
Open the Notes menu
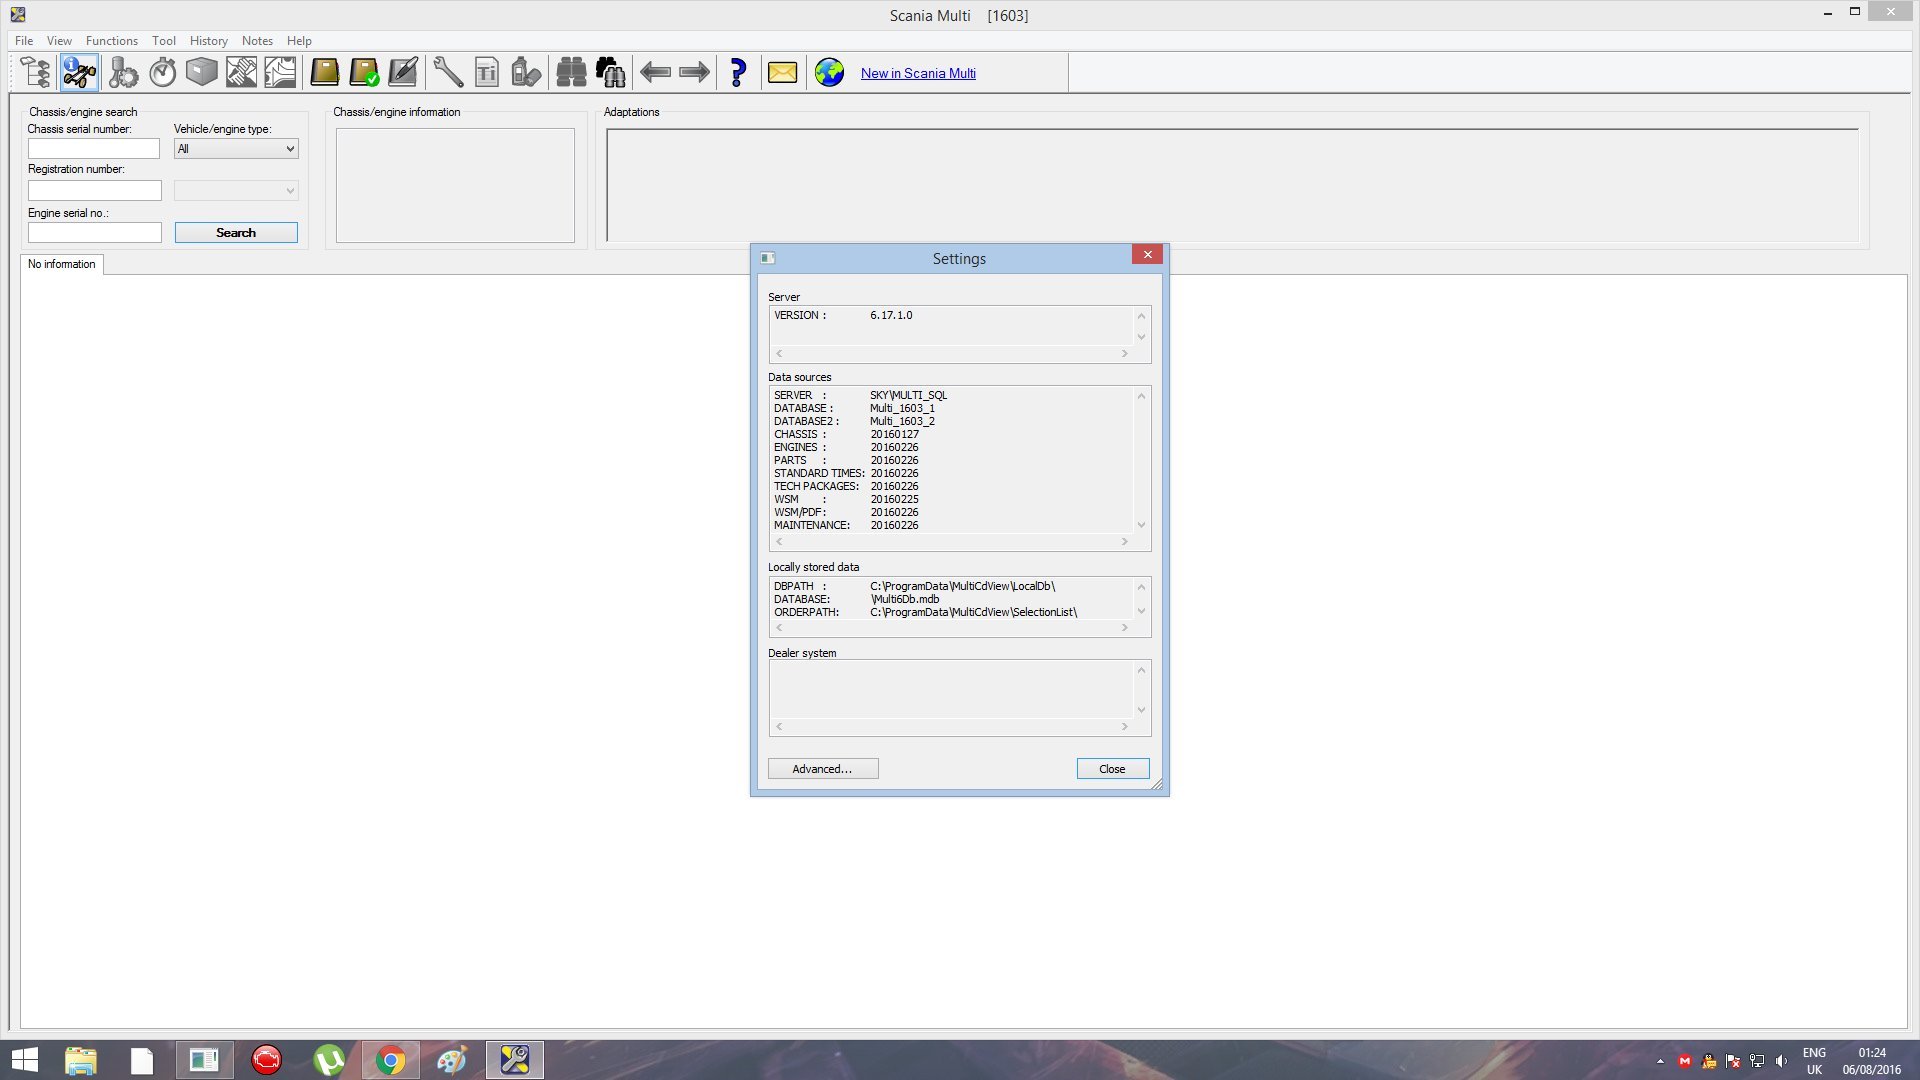257,41
